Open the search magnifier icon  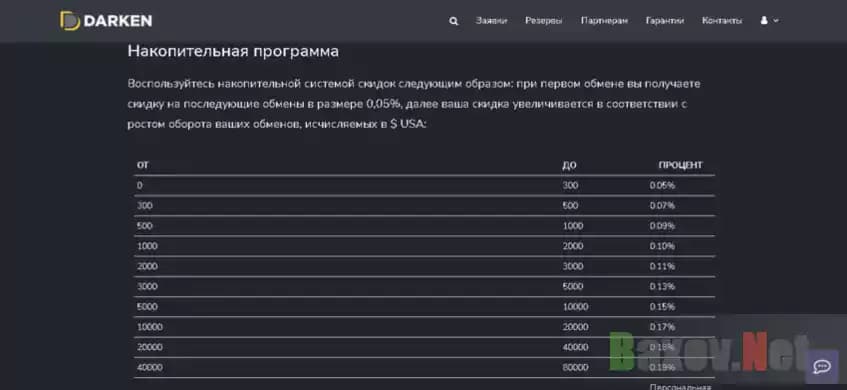point(454,21)
